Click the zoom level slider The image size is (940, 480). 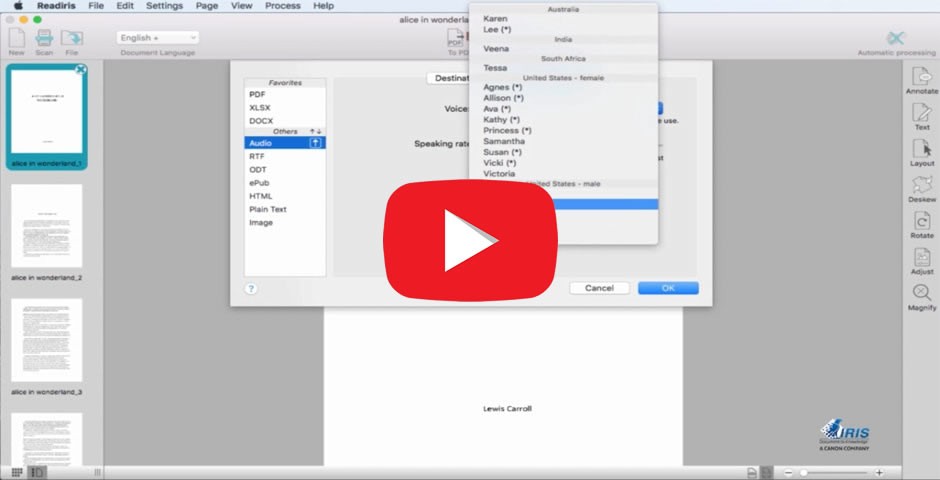click(x=833, y=473)
